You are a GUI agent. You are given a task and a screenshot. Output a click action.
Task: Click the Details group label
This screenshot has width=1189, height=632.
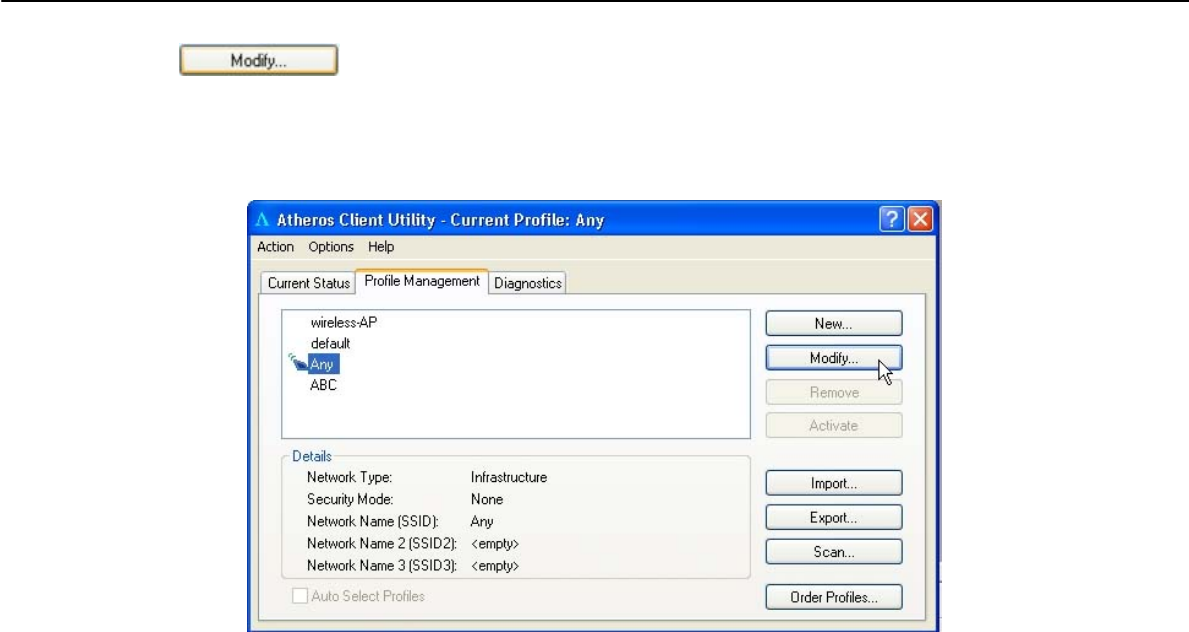312,456
